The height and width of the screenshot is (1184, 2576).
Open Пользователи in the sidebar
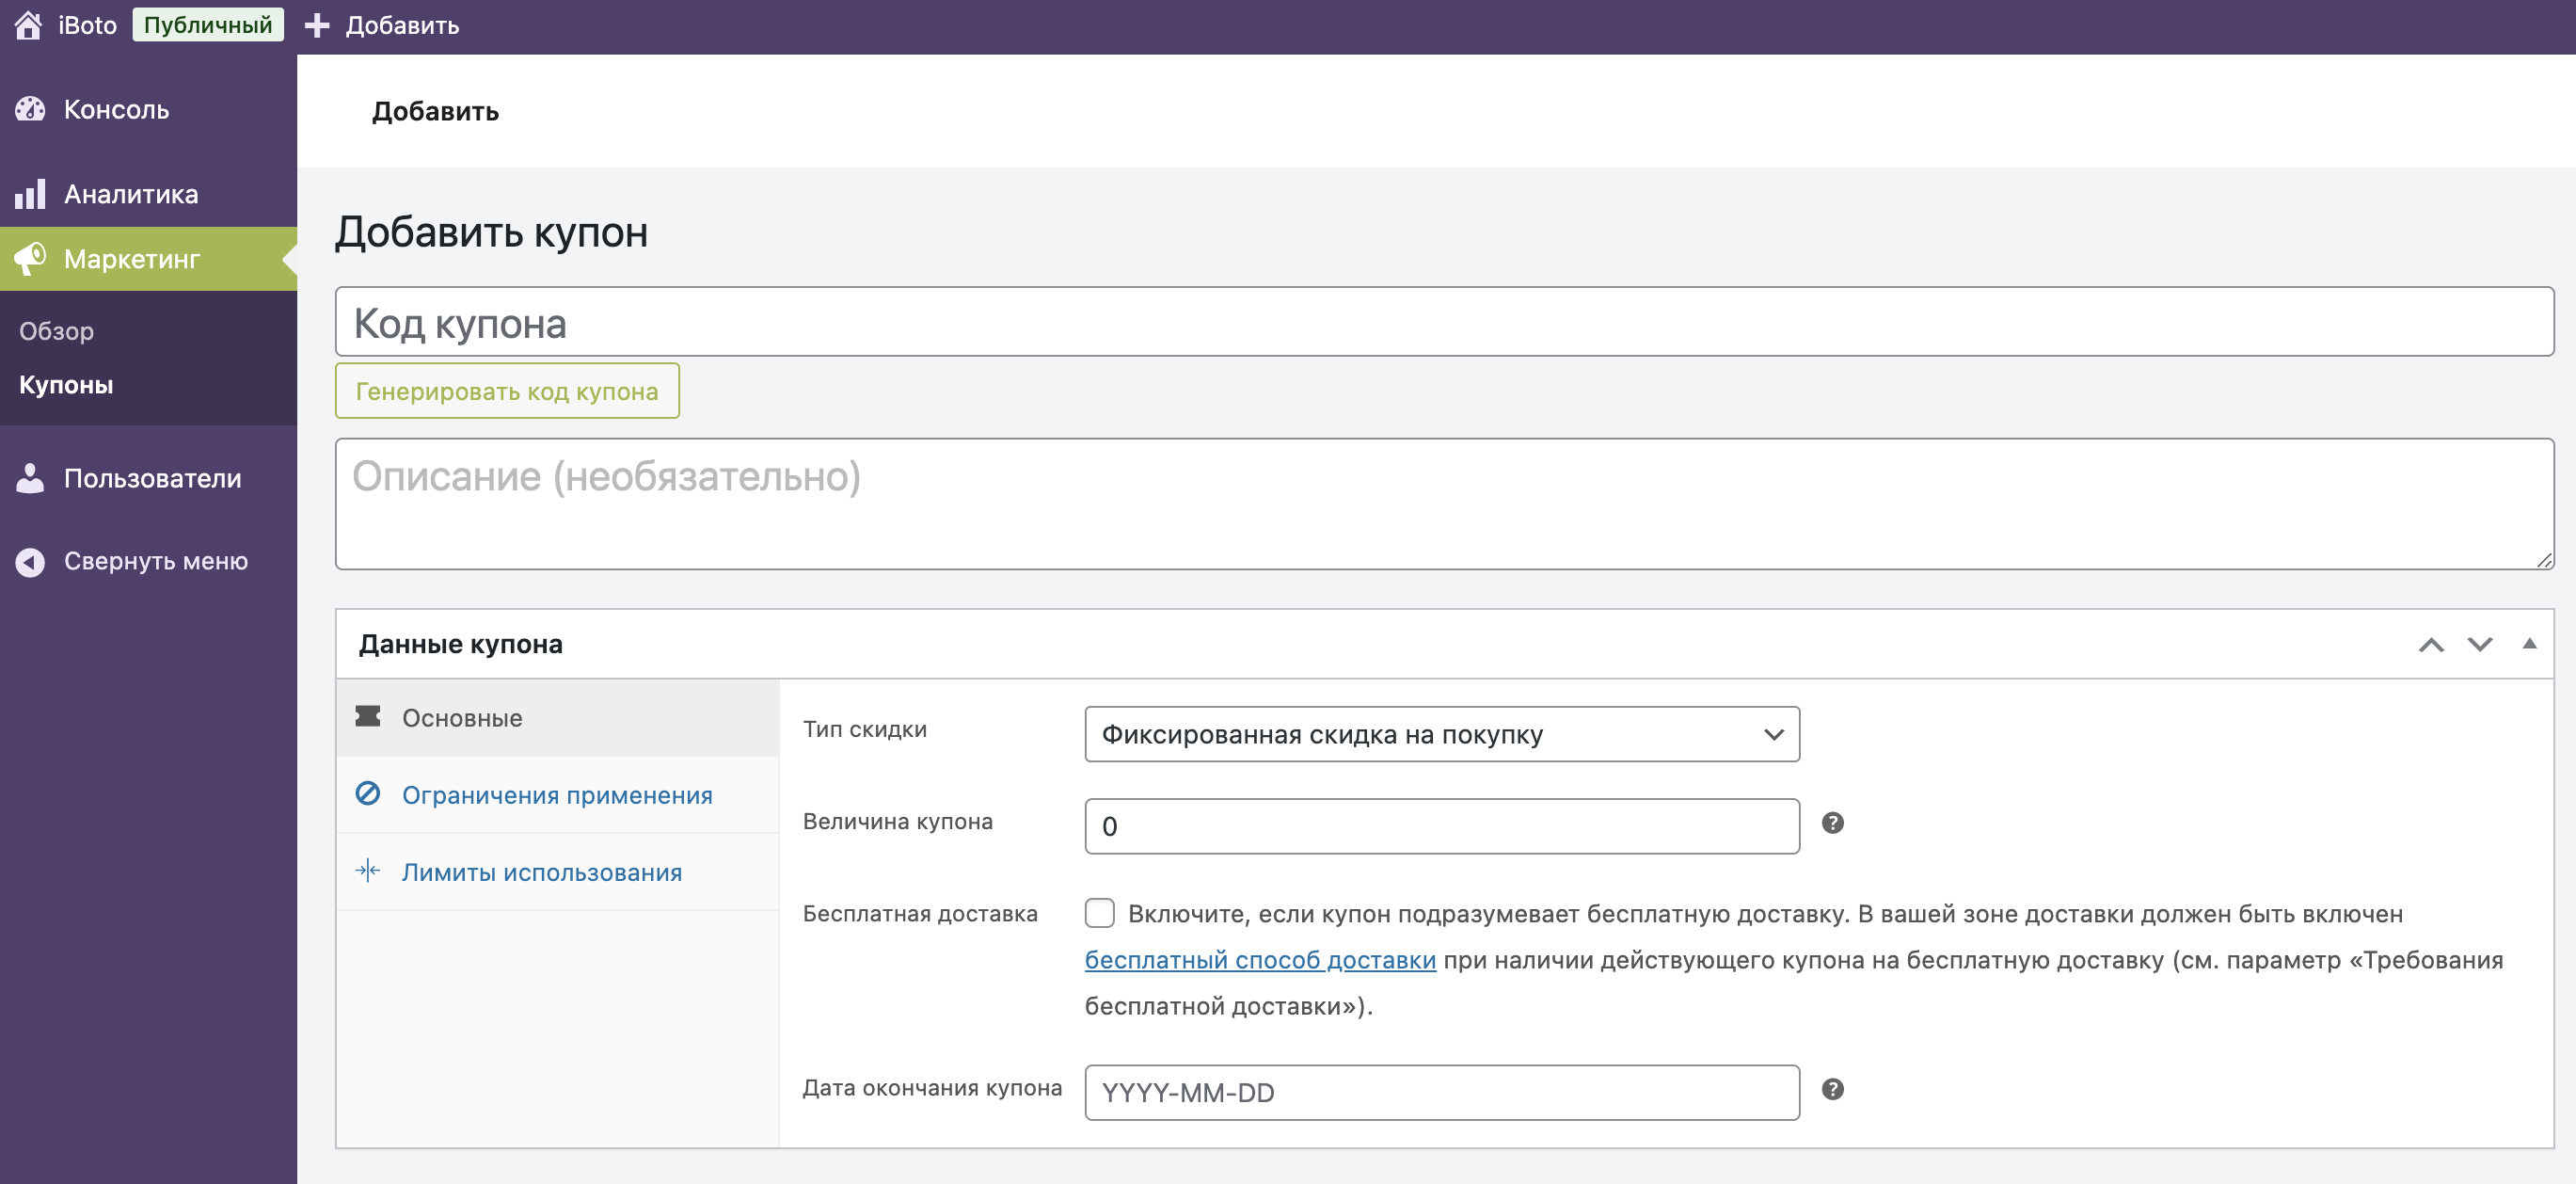point(148,478)
